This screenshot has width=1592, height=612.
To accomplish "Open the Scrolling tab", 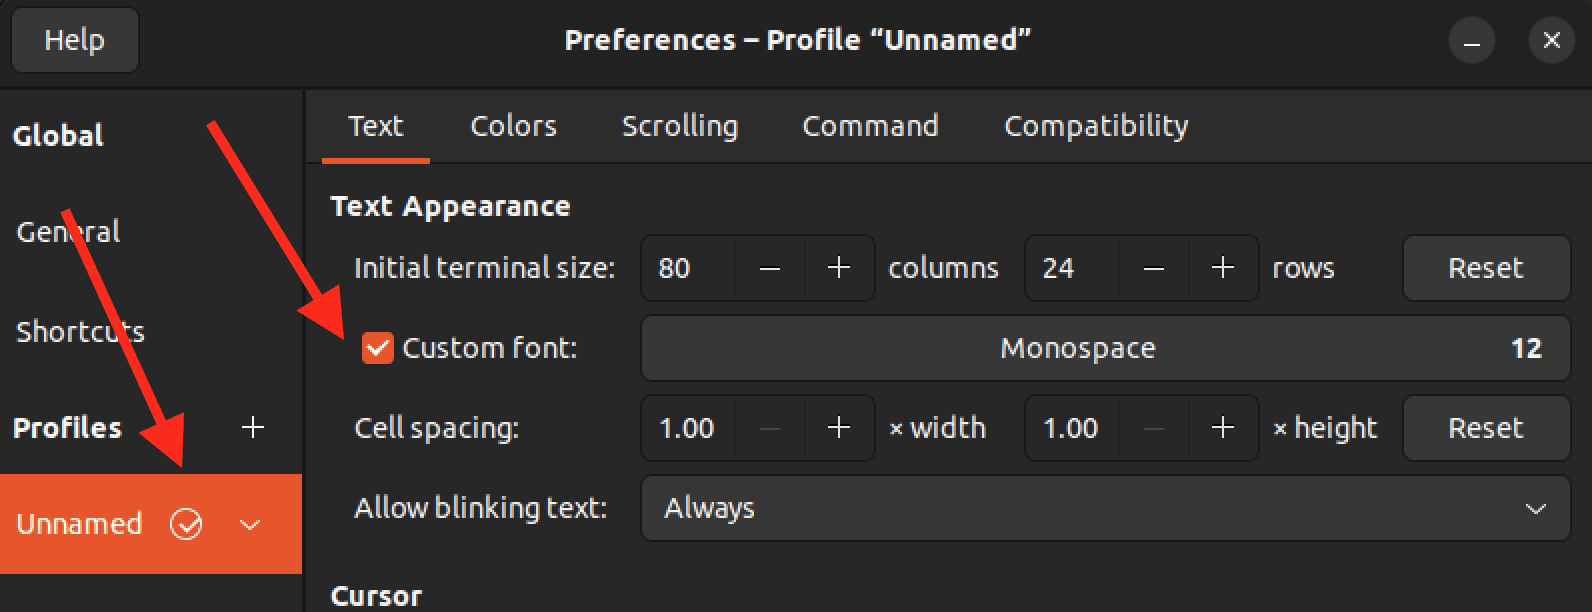I will pos(680,126).
